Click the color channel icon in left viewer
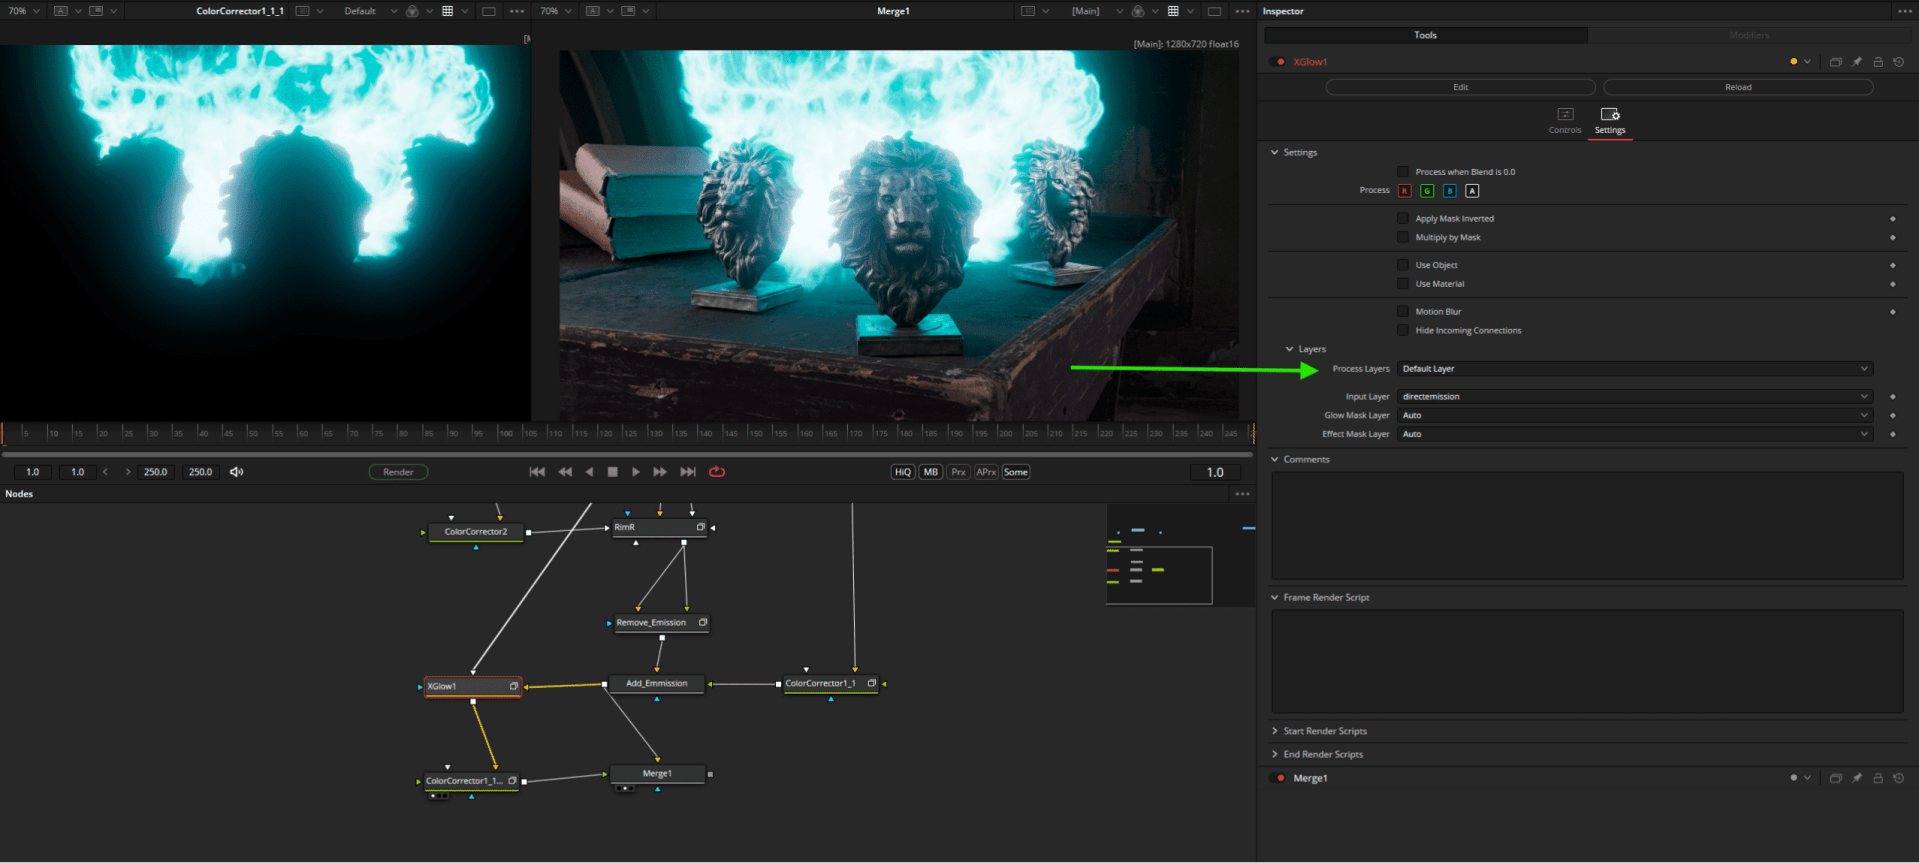The height and width of the screenshot is (863, 1919). pos(412,11)
